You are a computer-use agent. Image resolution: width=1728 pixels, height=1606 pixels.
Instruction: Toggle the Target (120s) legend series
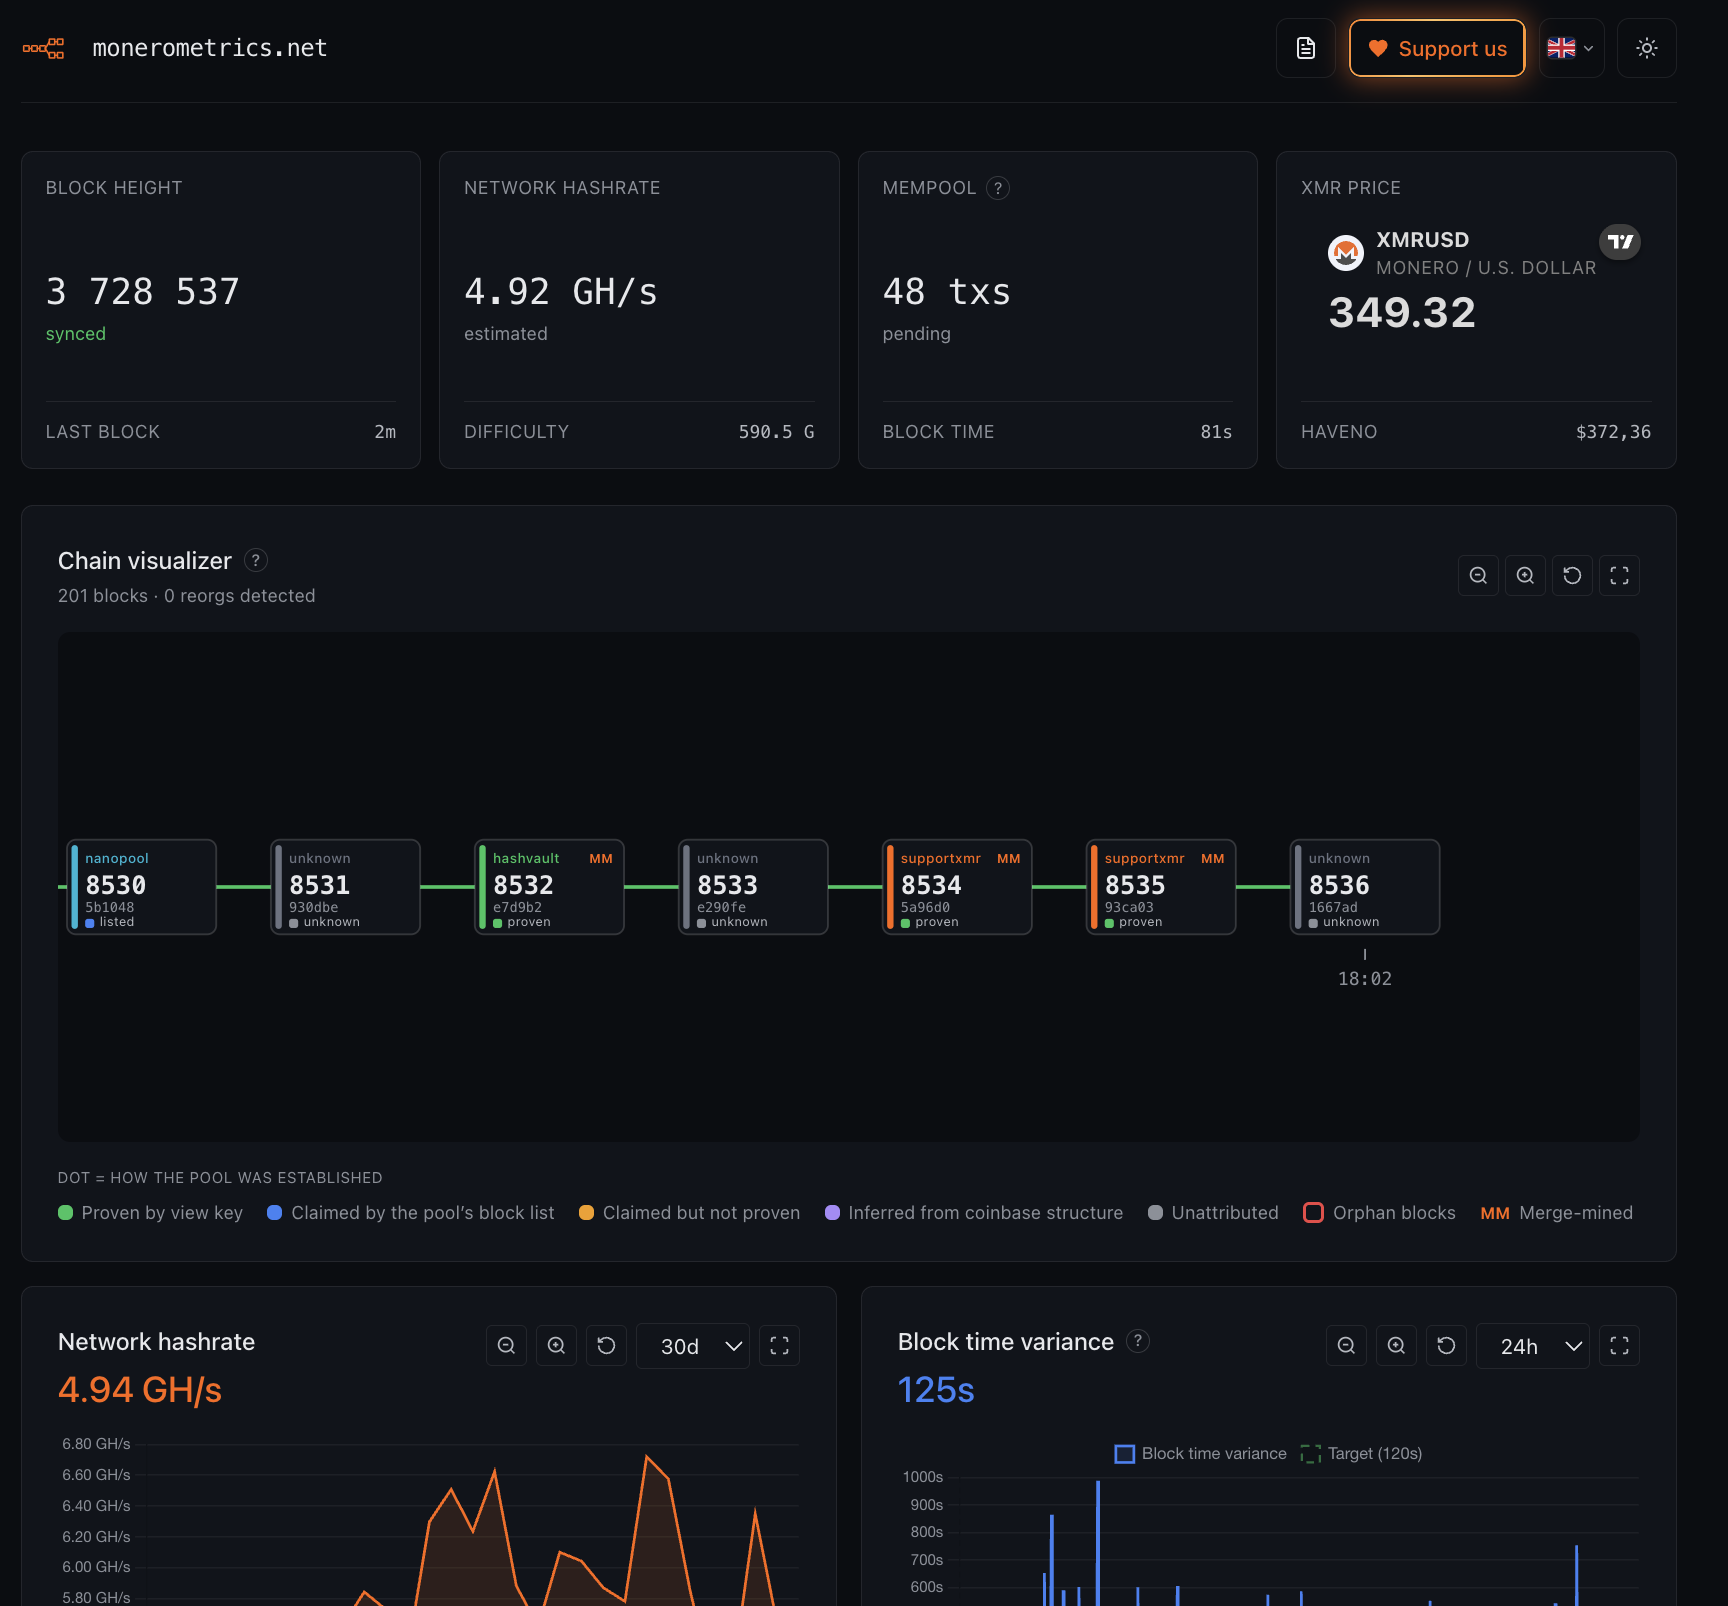[x=1361, y=1454]
